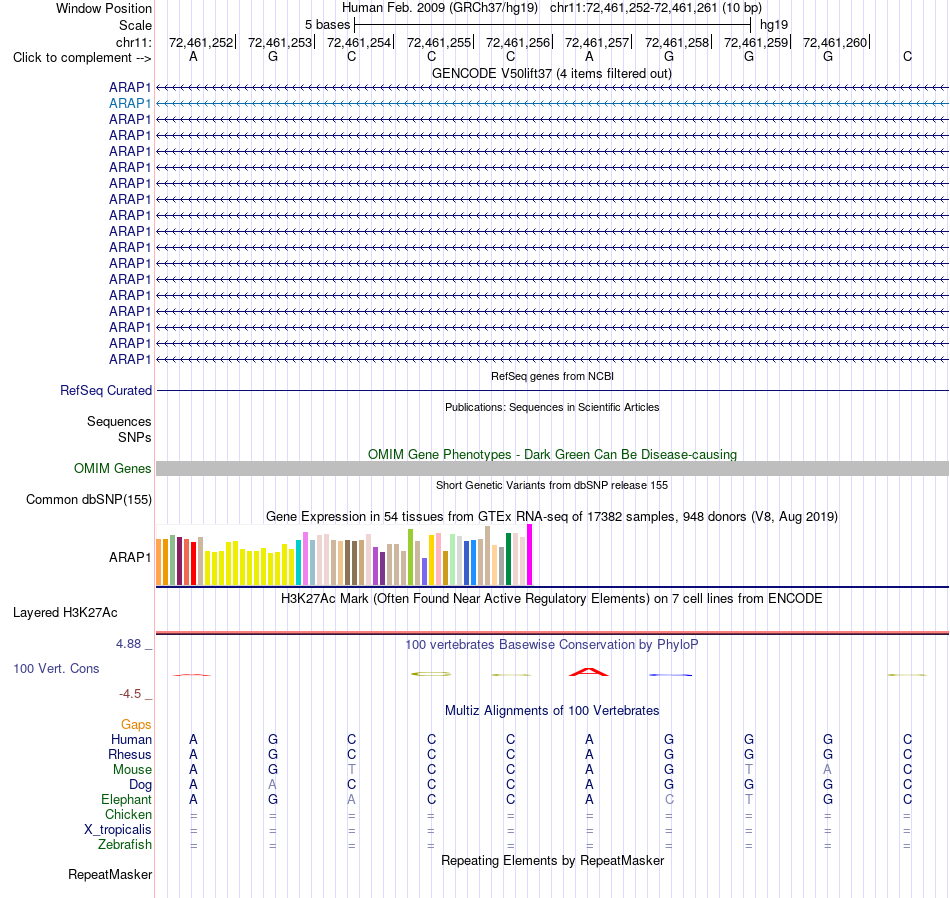Click the 'Sequences' track label
950x898 pixels.
pos(119,421)
